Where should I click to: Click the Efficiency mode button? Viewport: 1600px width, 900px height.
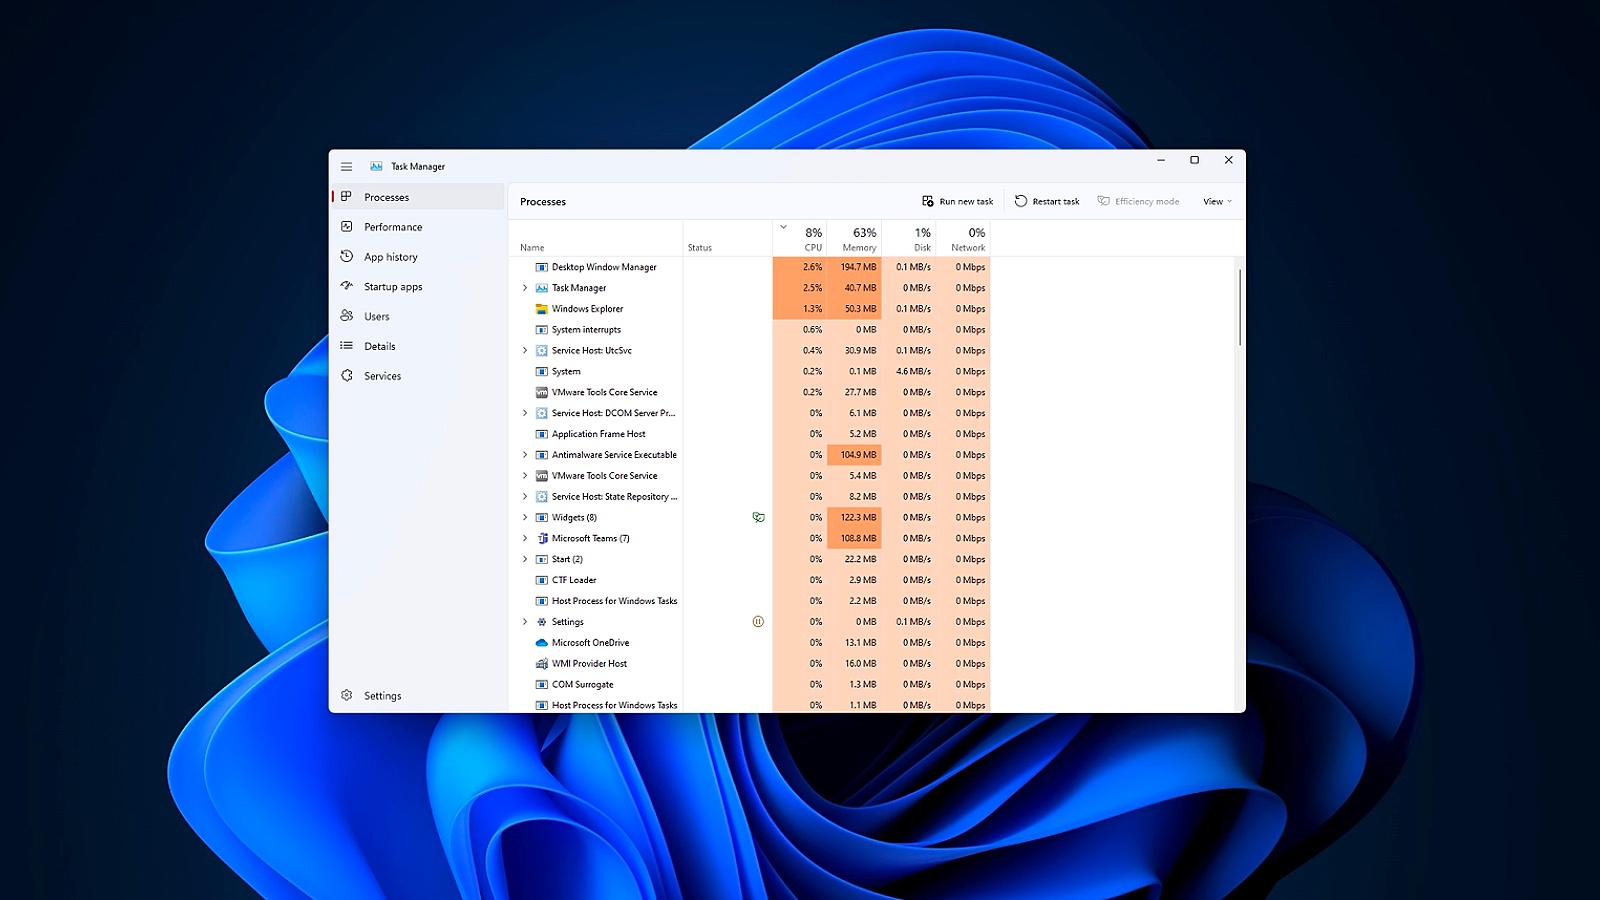click(x=1138, y=201)
